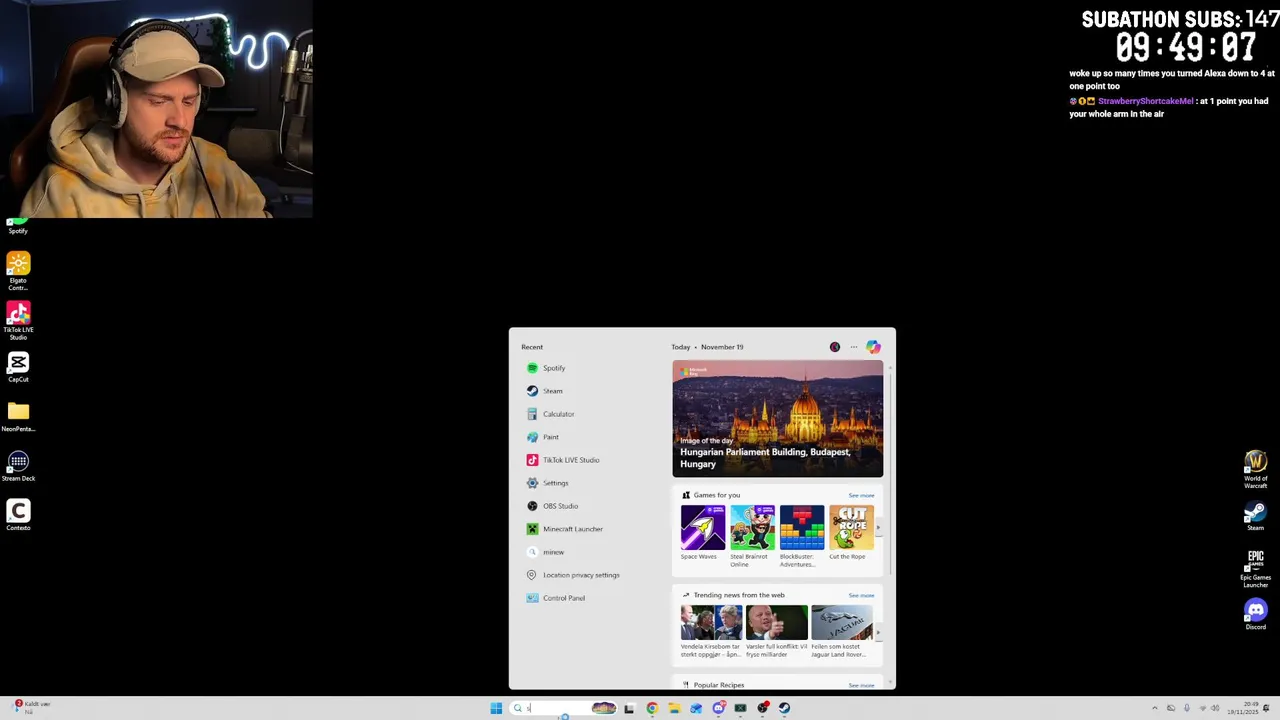Open notifications bell in system tray
This screenshot has height=720, width=1280.
point(1266,708)
